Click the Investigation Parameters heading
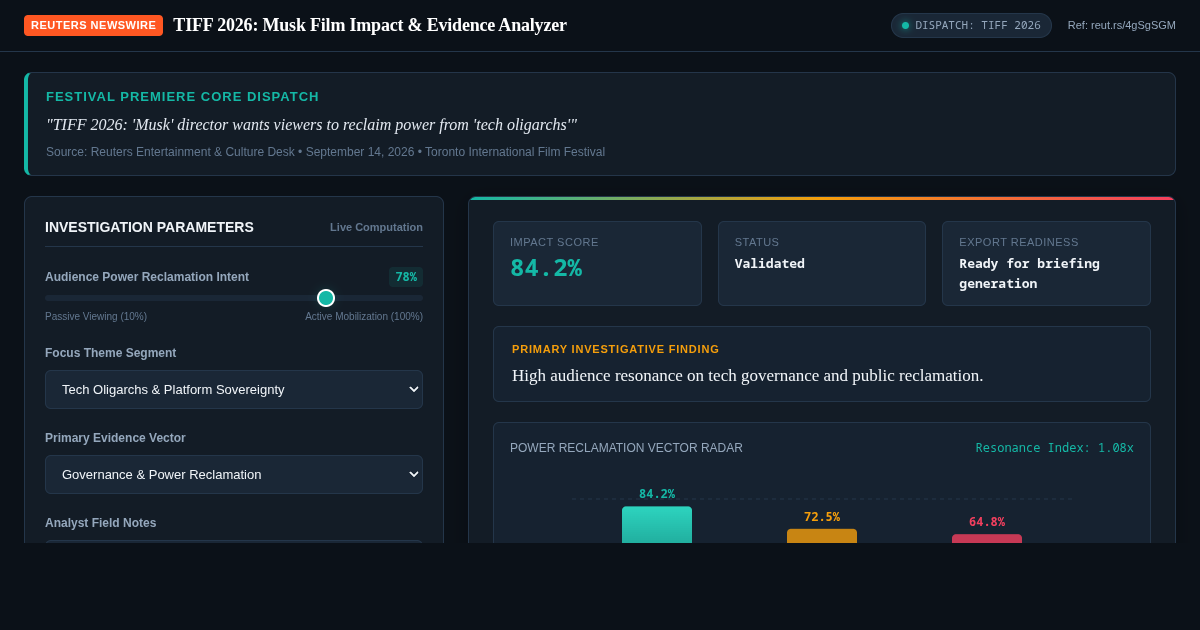The height and width of the screenshot is (630, 1200). tap(149, 227)
